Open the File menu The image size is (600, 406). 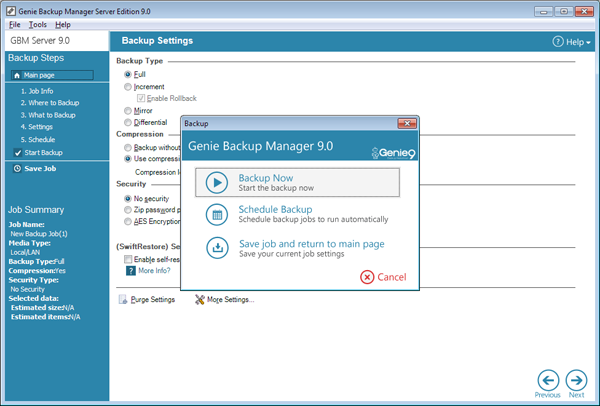coord(15,24)
